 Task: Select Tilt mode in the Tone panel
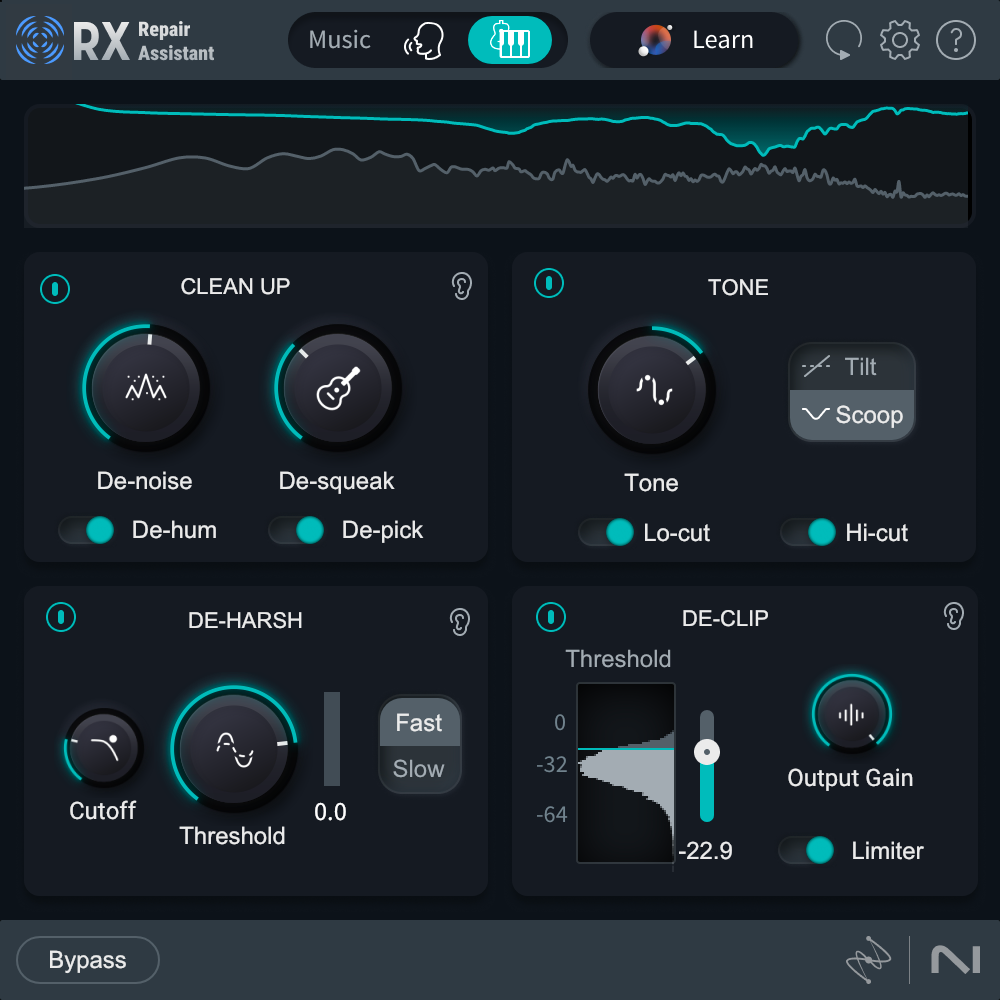coord(851,368)
